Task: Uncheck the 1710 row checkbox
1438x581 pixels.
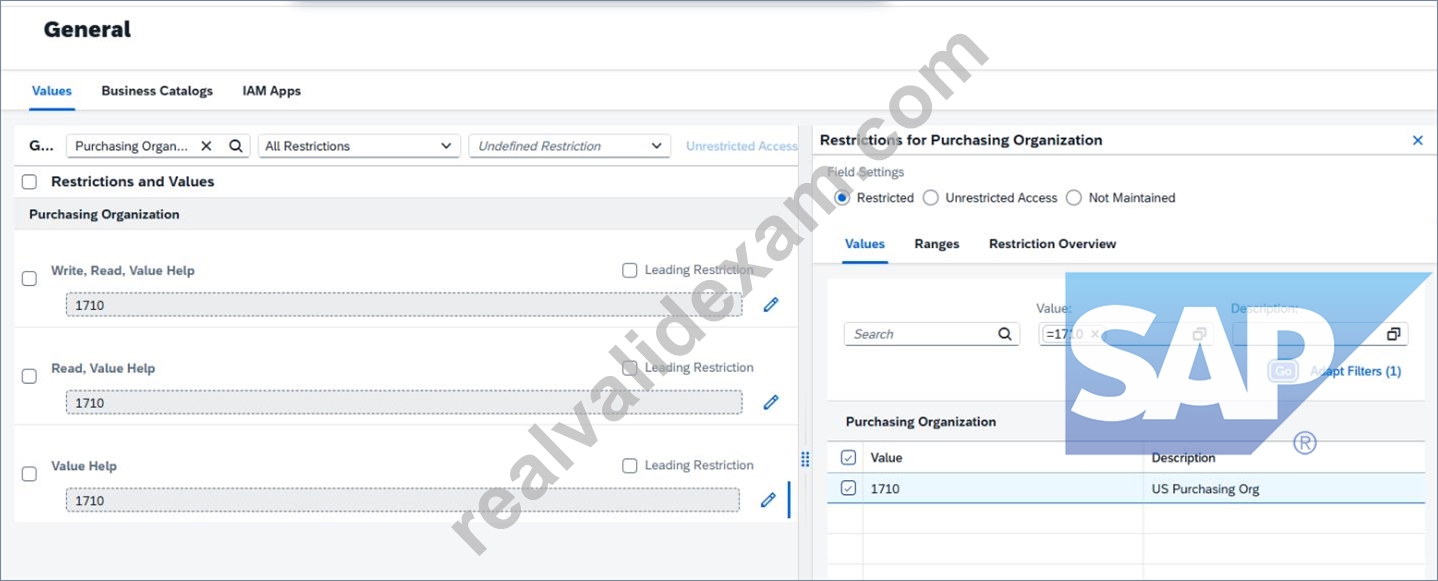Action: (x=849, y=489)
